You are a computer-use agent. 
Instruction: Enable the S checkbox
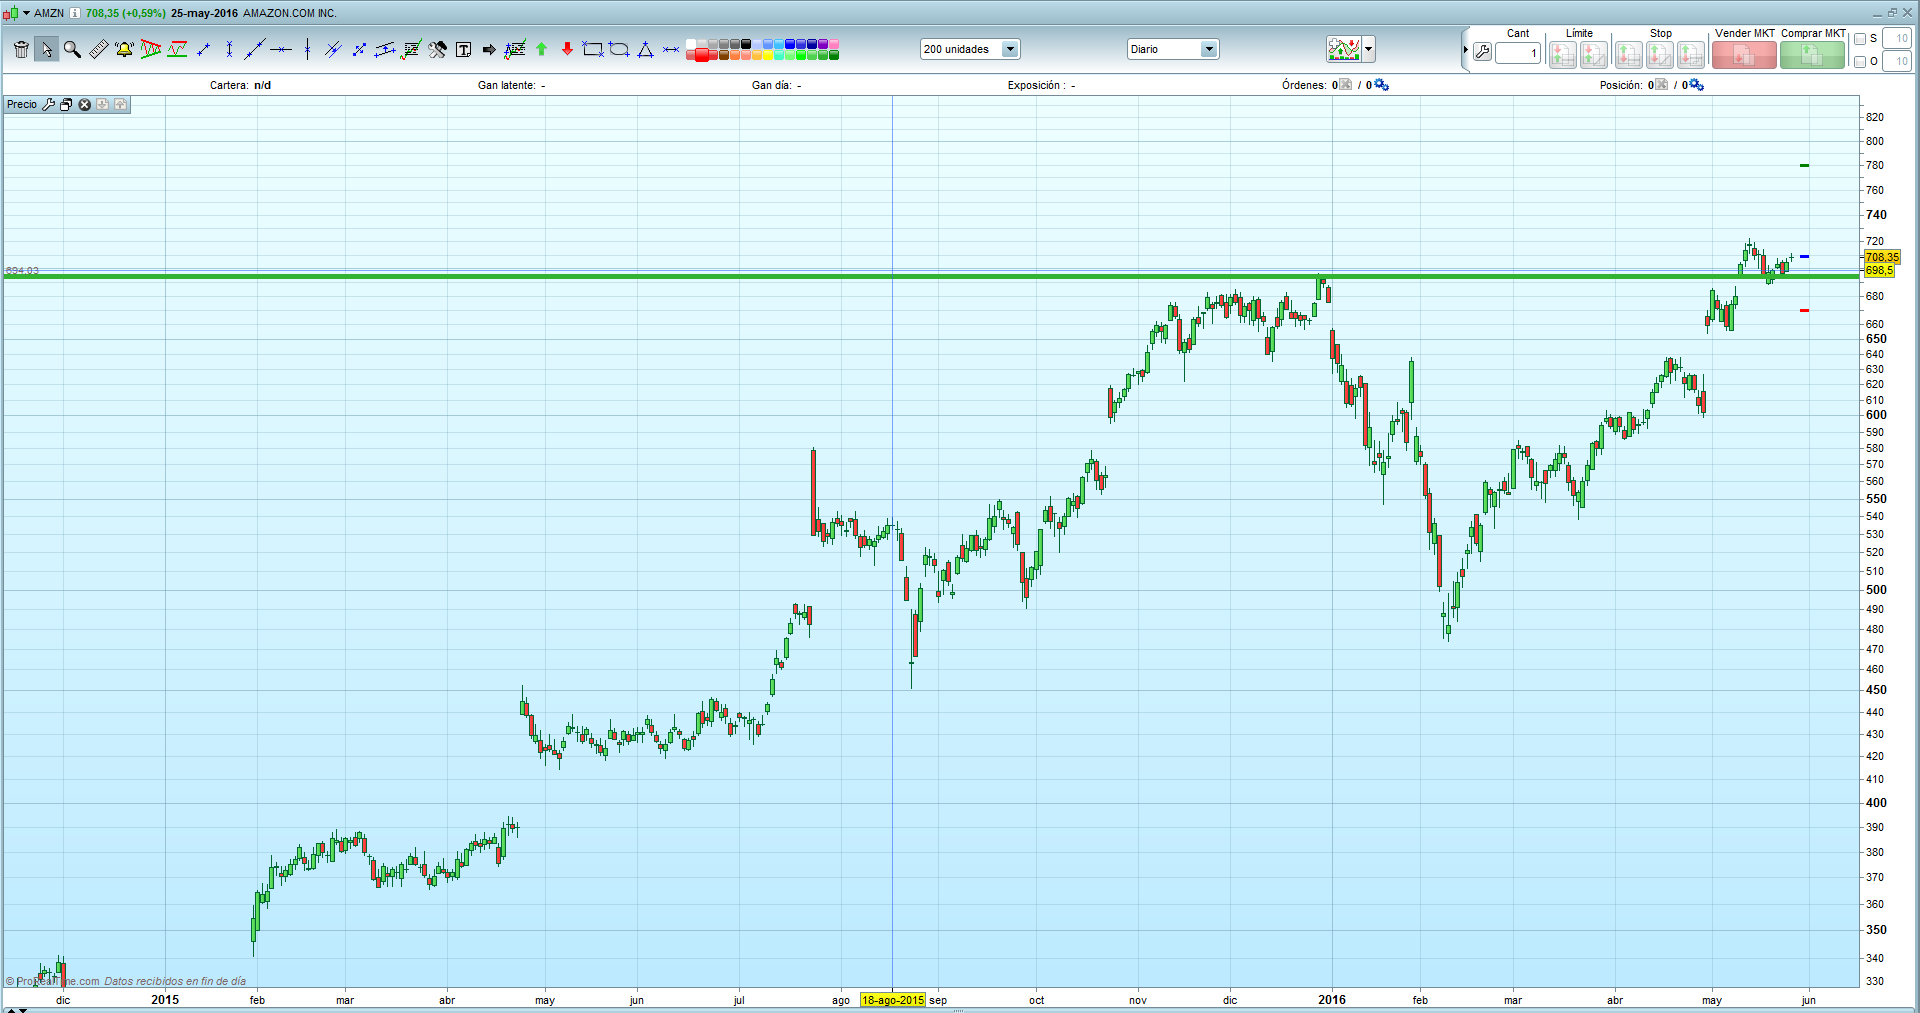(x=1860, y=39)
